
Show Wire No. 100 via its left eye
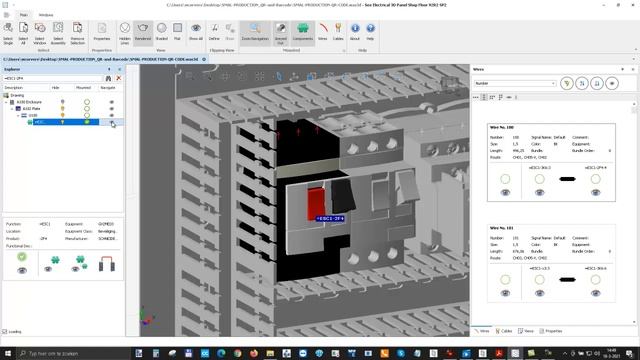pos(505,193)
